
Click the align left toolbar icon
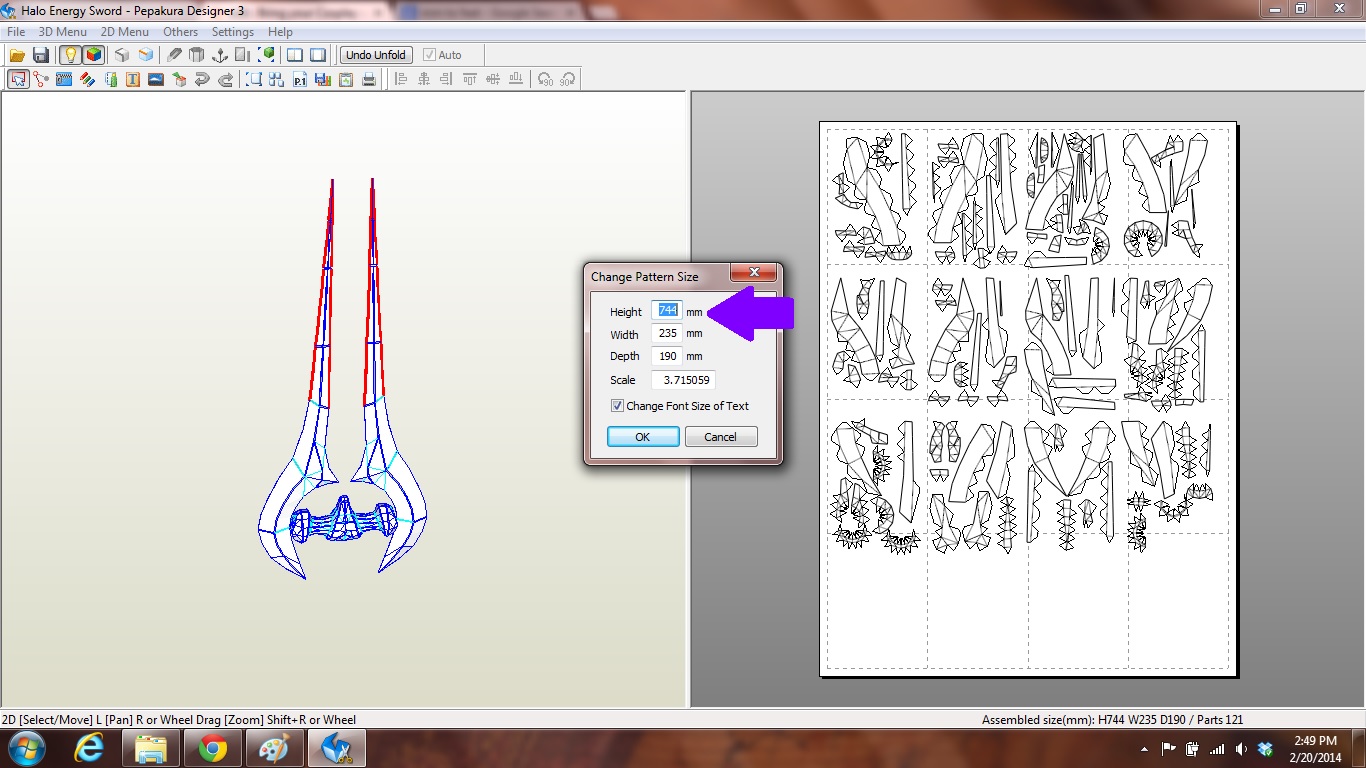tap(401, 80)
